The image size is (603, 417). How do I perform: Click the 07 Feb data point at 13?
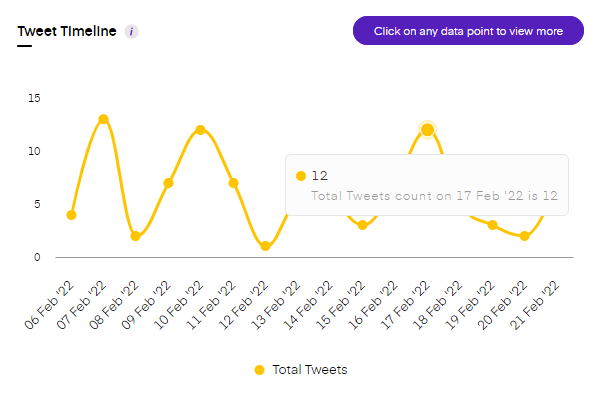coord(103,119)
